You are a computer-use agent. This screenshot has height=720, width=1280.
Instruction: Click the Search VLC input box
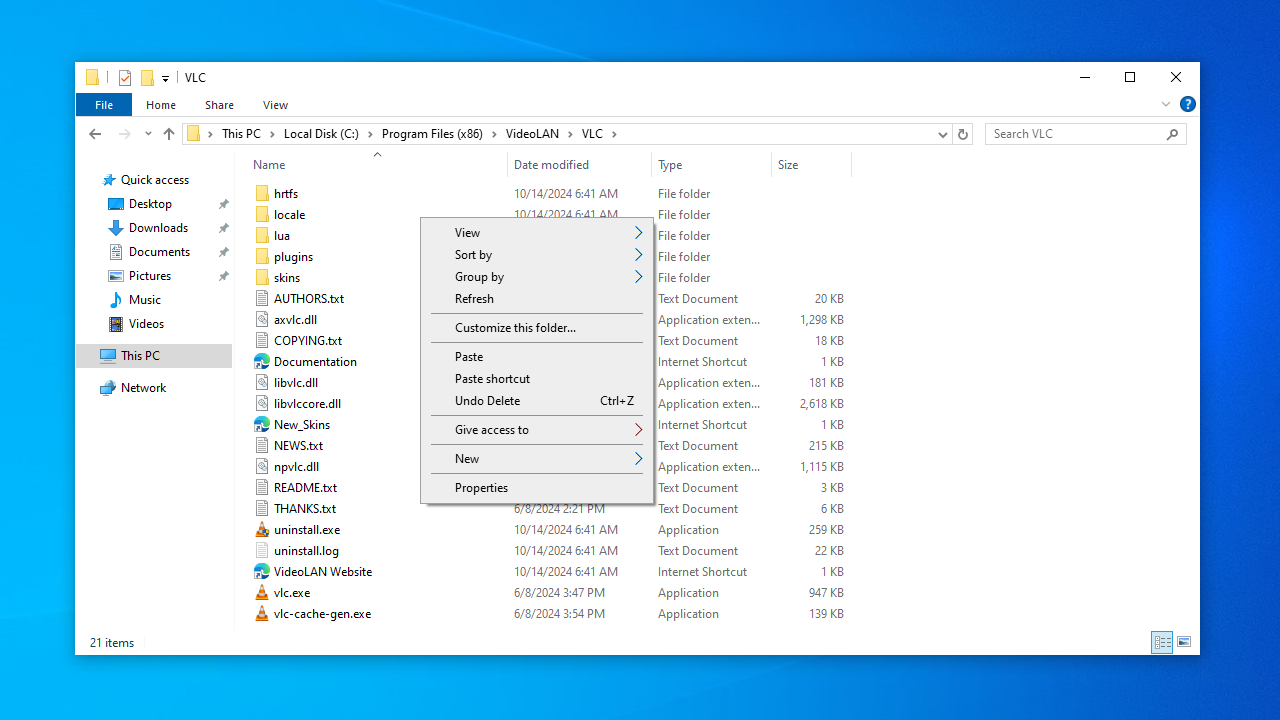coord(1075,134)
